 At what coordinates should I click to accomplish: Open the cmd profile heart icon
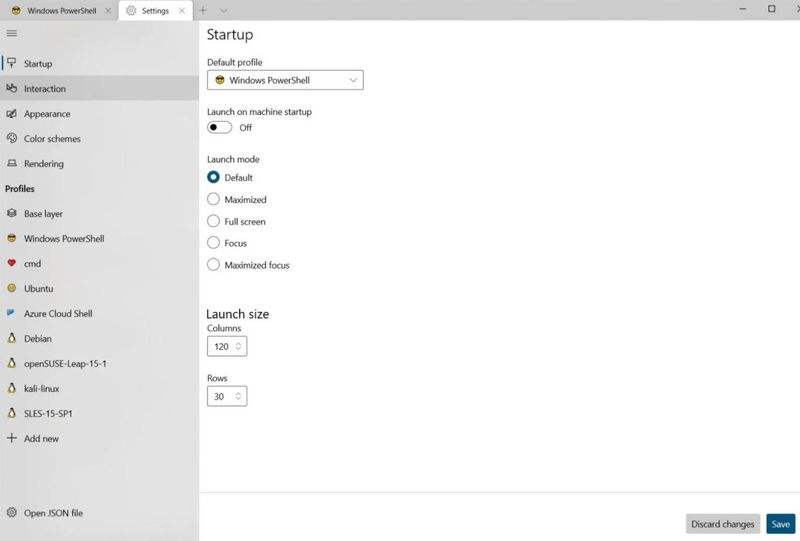[x=12, y=264]
